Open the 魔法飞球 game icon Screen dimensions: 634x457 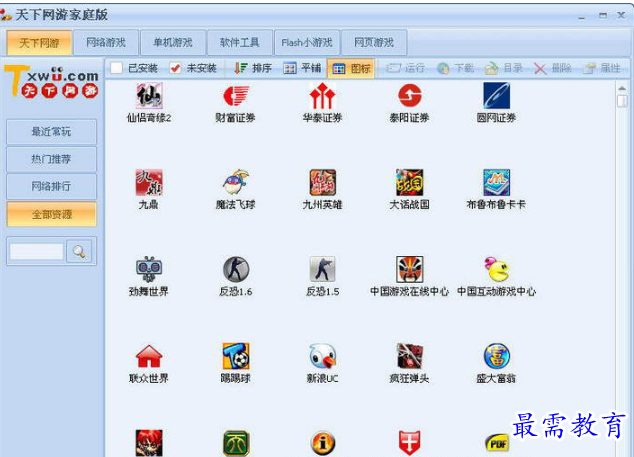(236, 182)
